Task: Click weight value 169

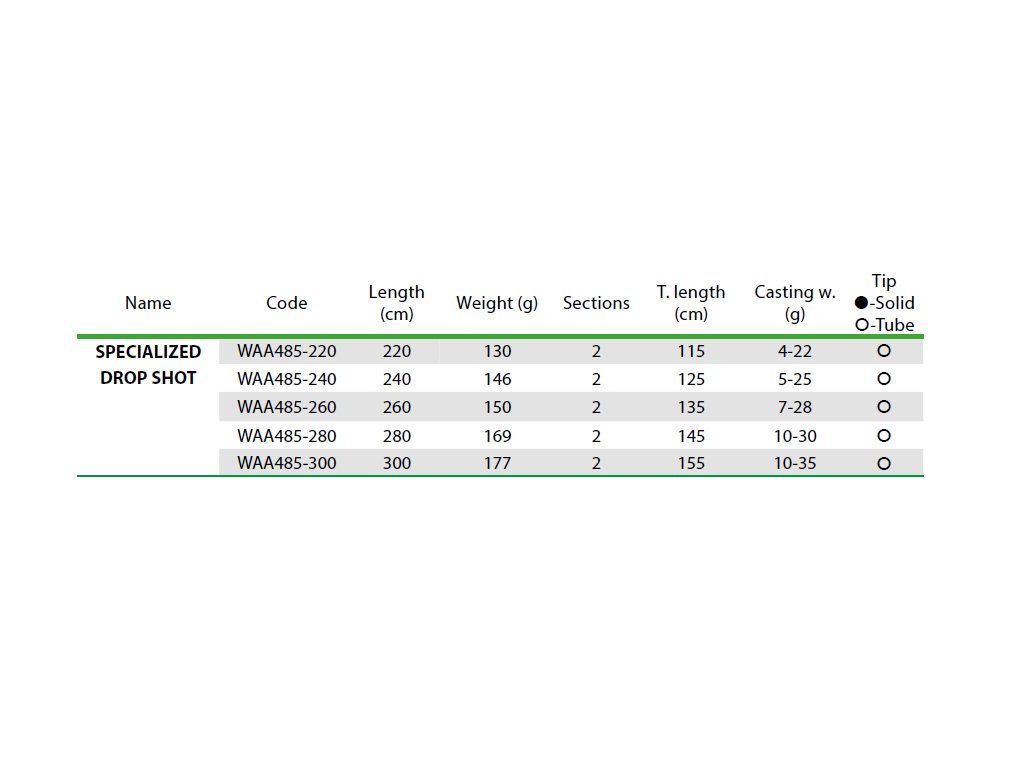Action: click(x=497, y=436)
